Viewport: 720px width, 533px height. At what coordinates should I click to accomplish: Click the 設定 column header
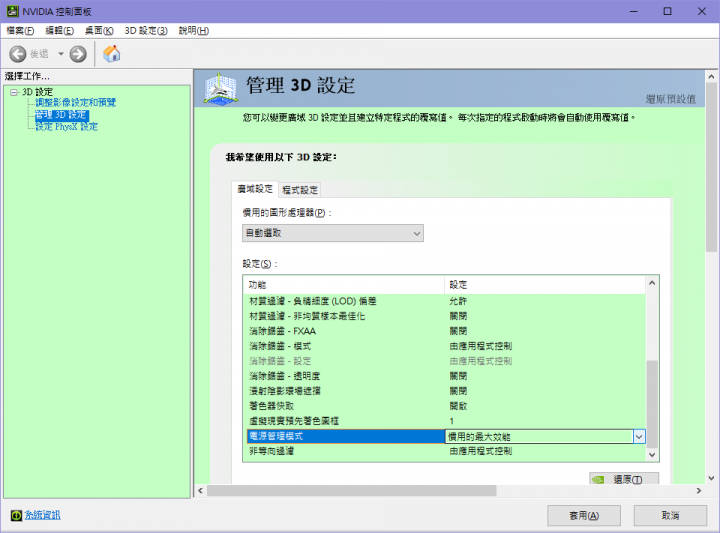545,285
